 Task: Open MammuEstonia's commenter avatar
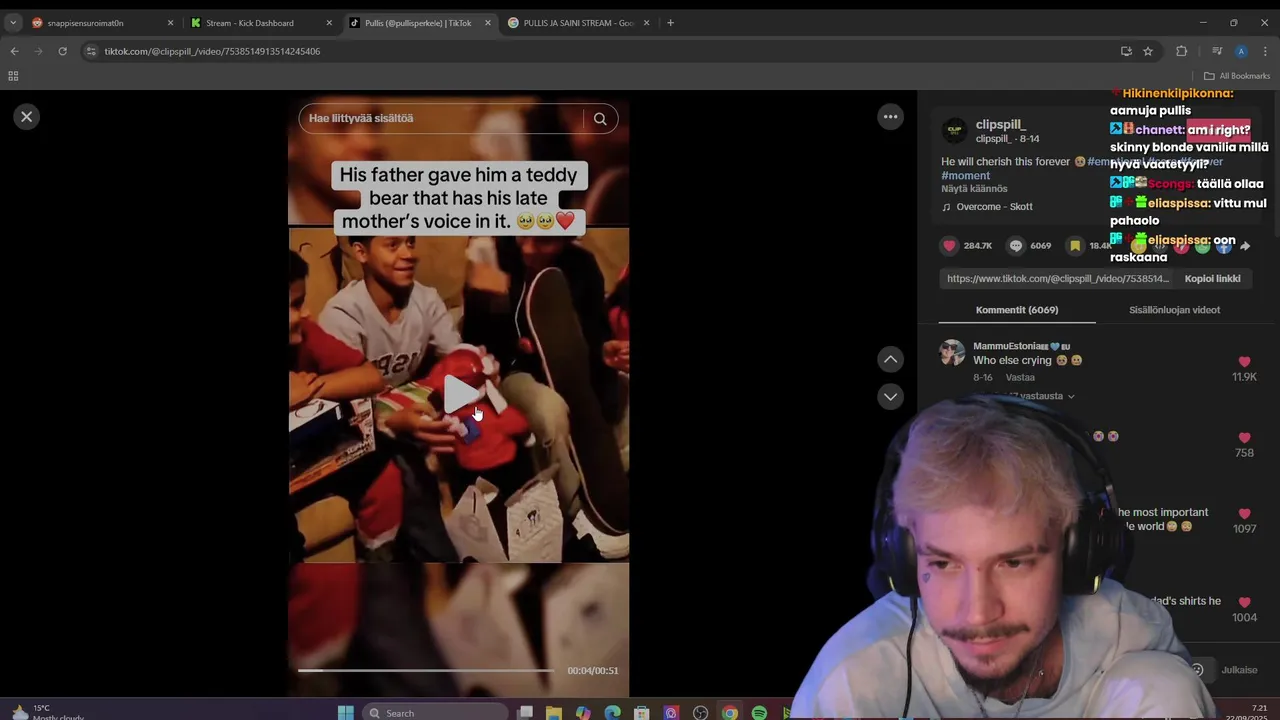click(953, 353)
